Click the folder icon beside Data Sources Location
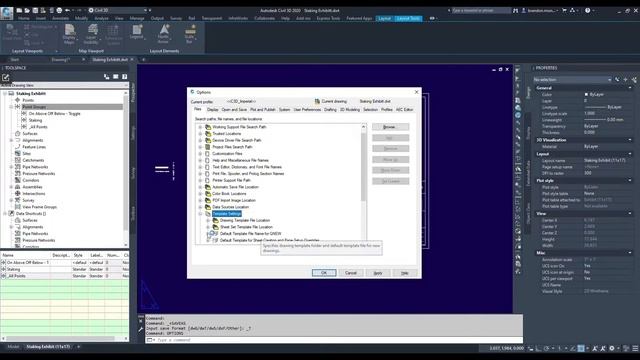 point(208,207)
